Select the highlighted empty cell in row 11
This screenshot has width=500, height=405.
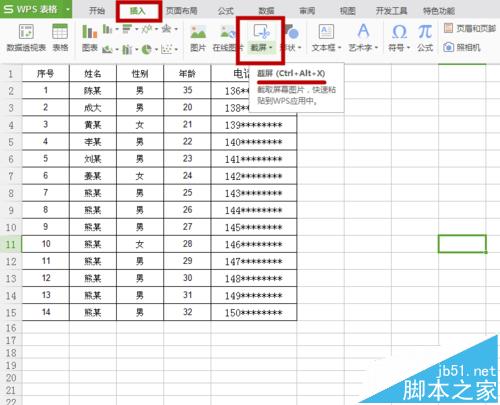462,244
